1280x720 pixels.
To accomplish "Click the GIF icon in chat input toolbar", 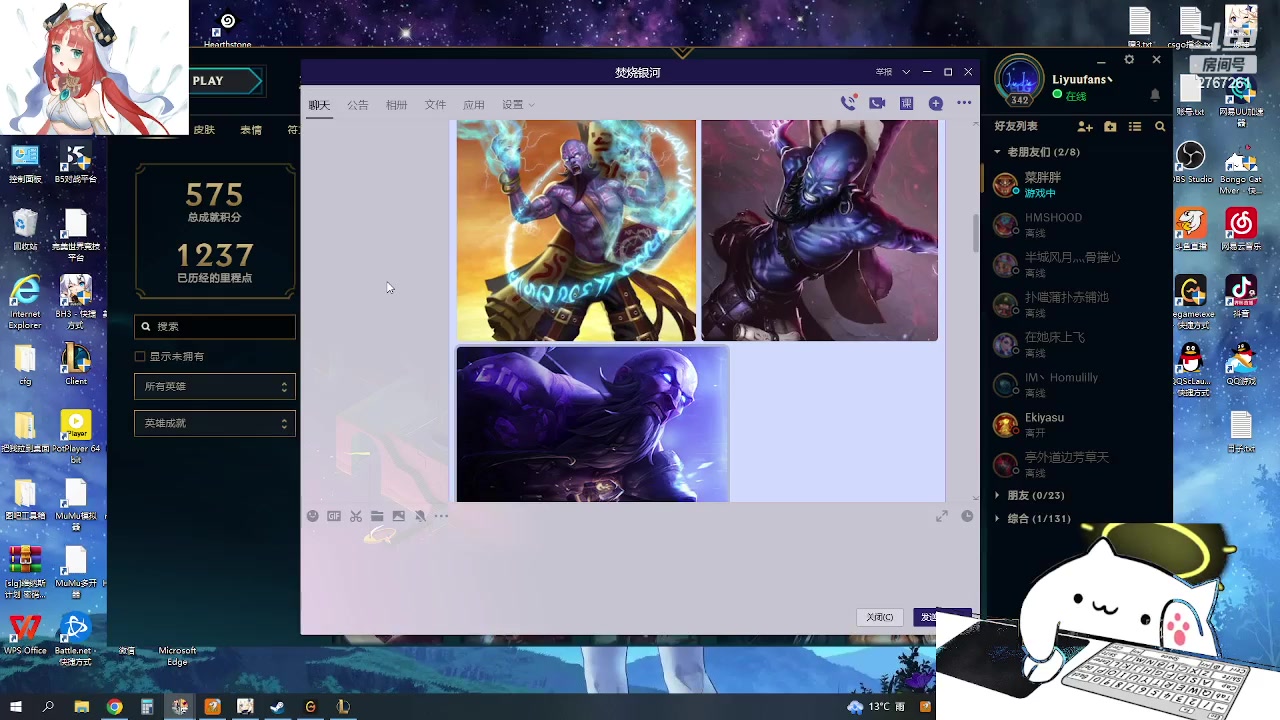I will [334, 516].
